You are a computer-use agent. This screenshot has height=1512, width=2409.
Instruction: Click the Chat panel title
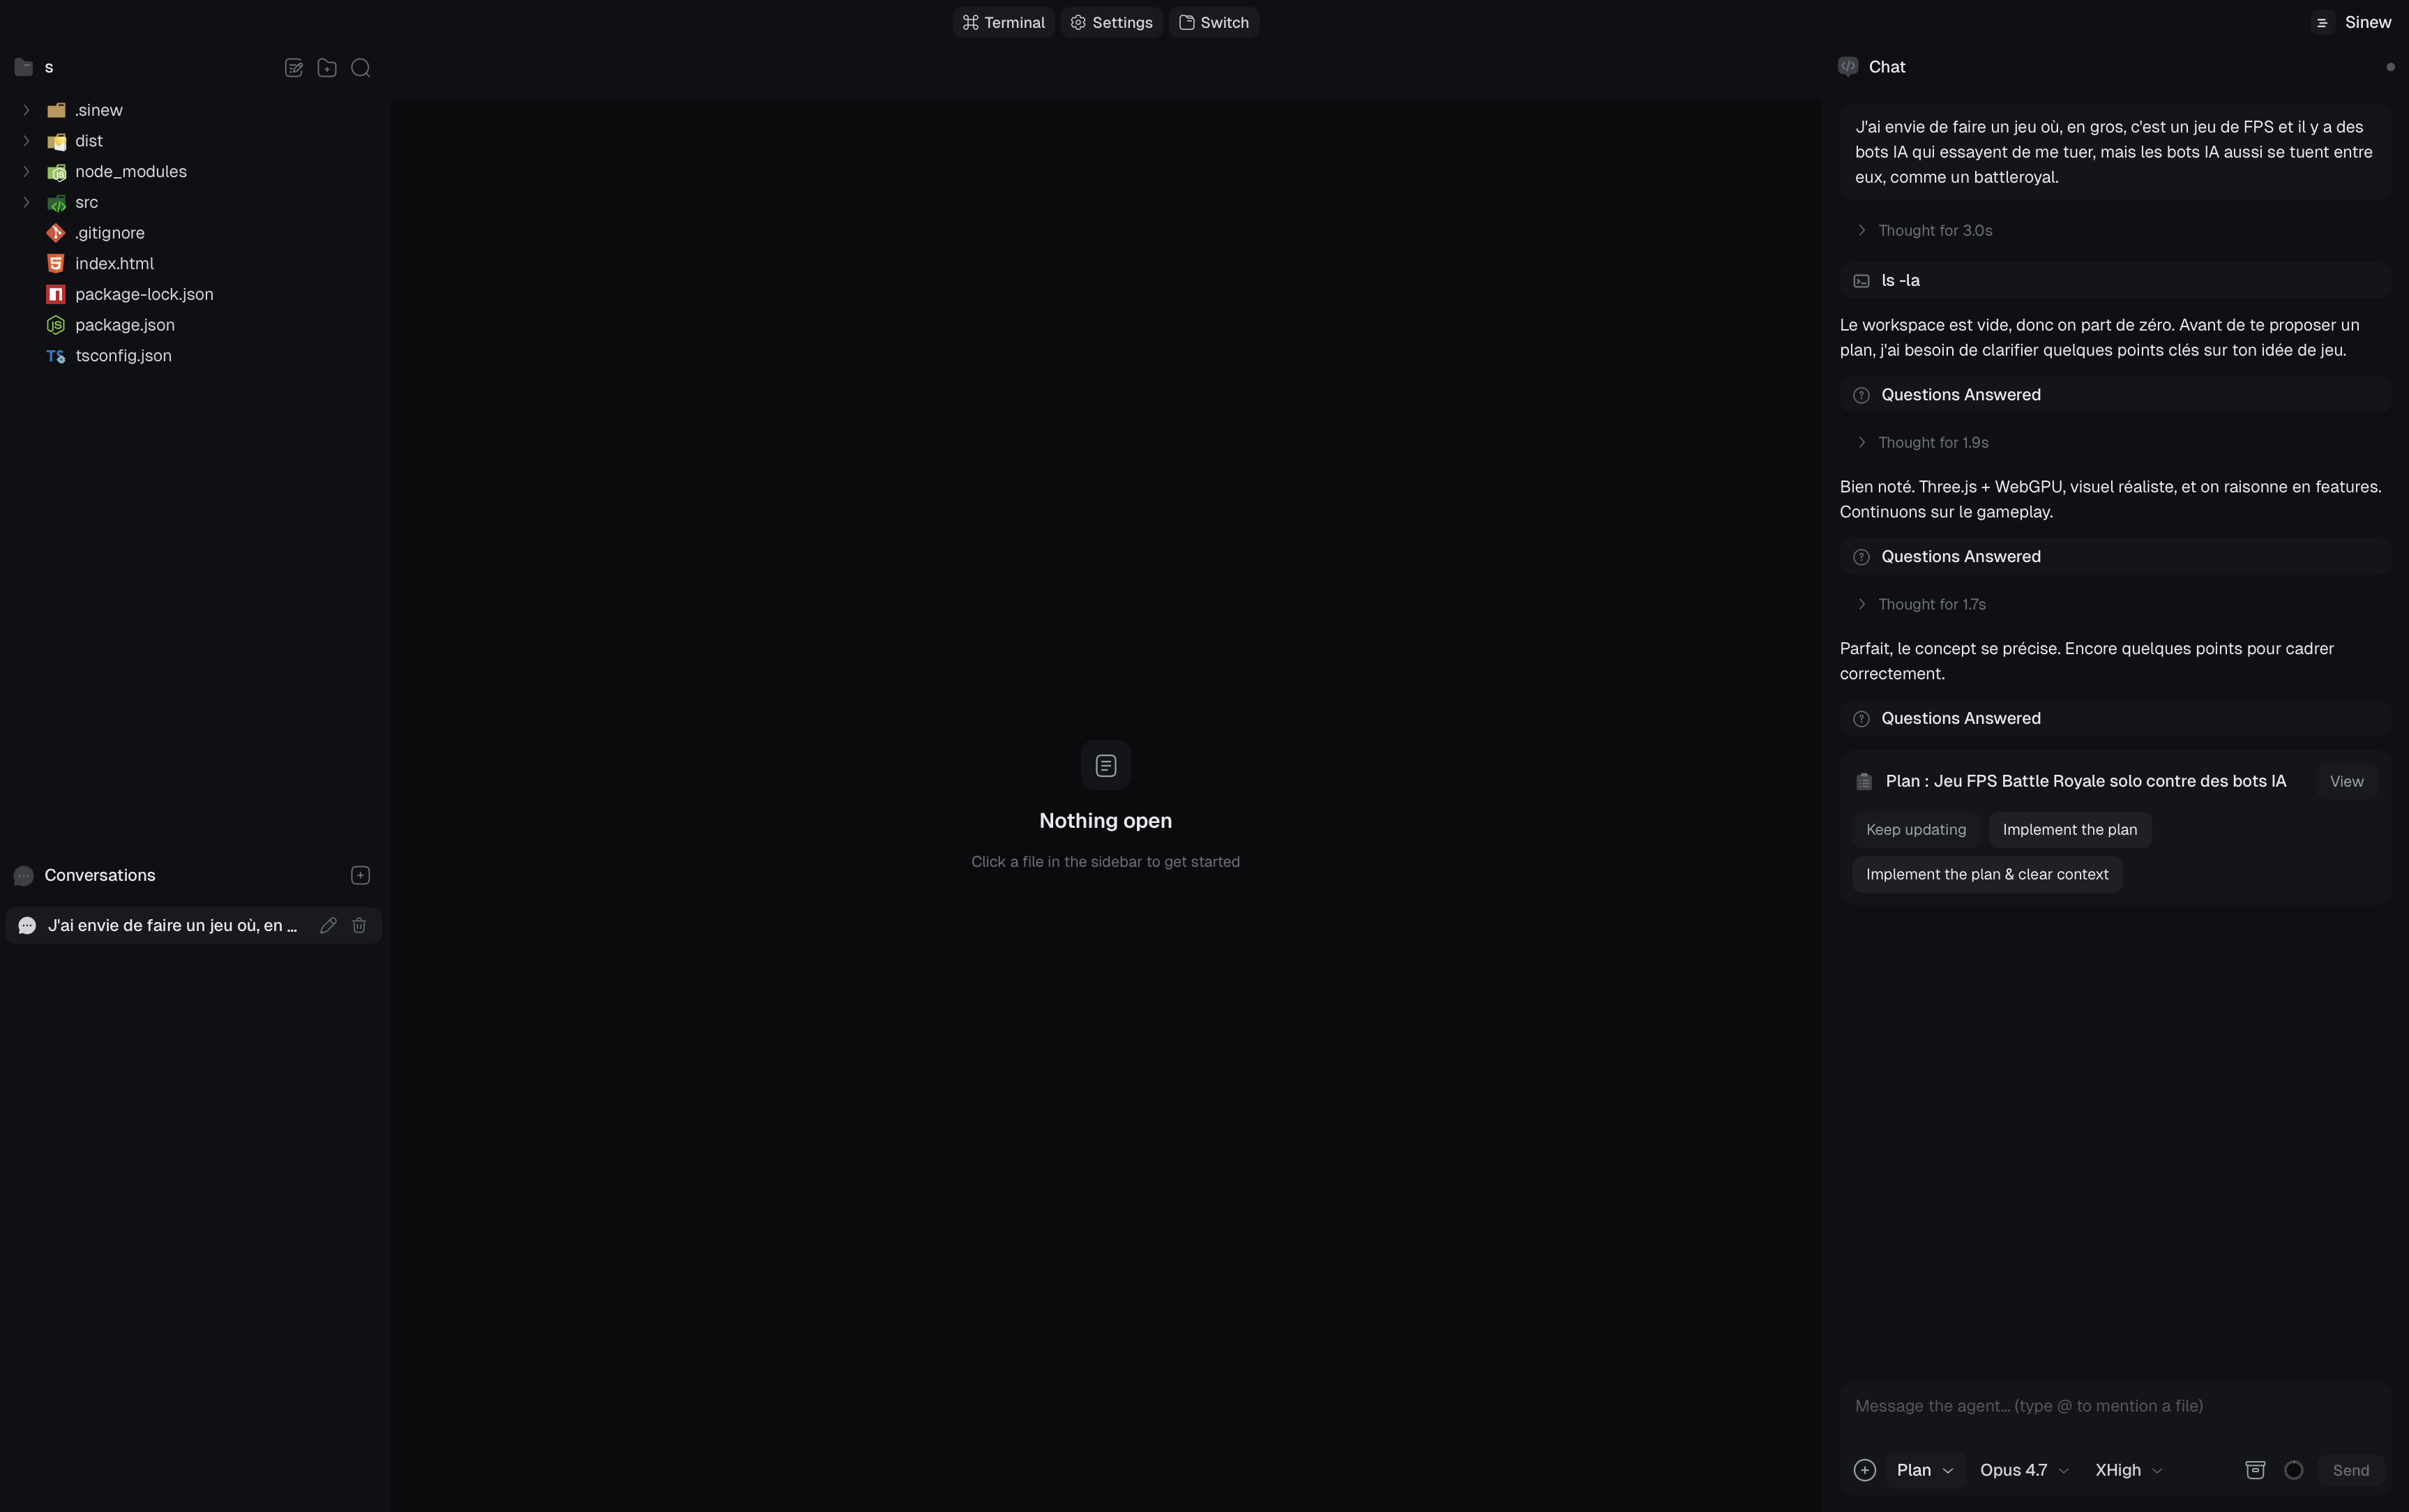click(x=1886, y=67)
